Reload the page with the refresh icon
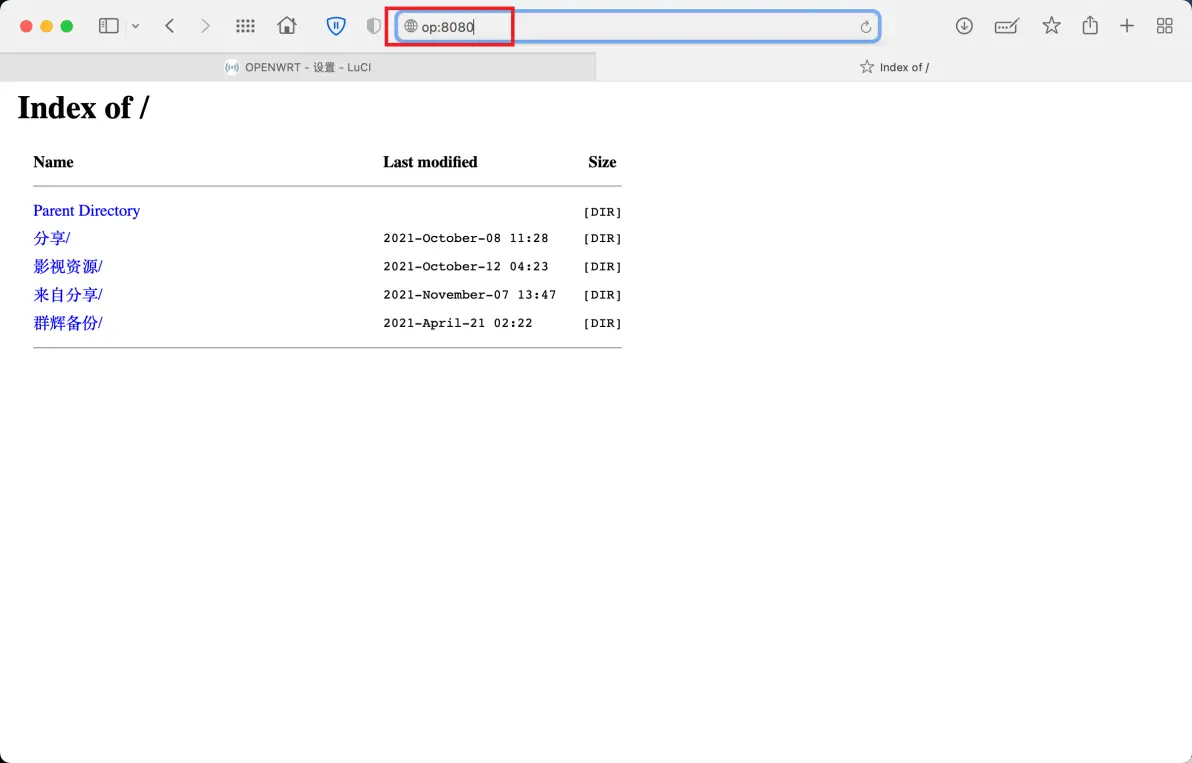This screenshot has width=1192, height=763. 865,27
